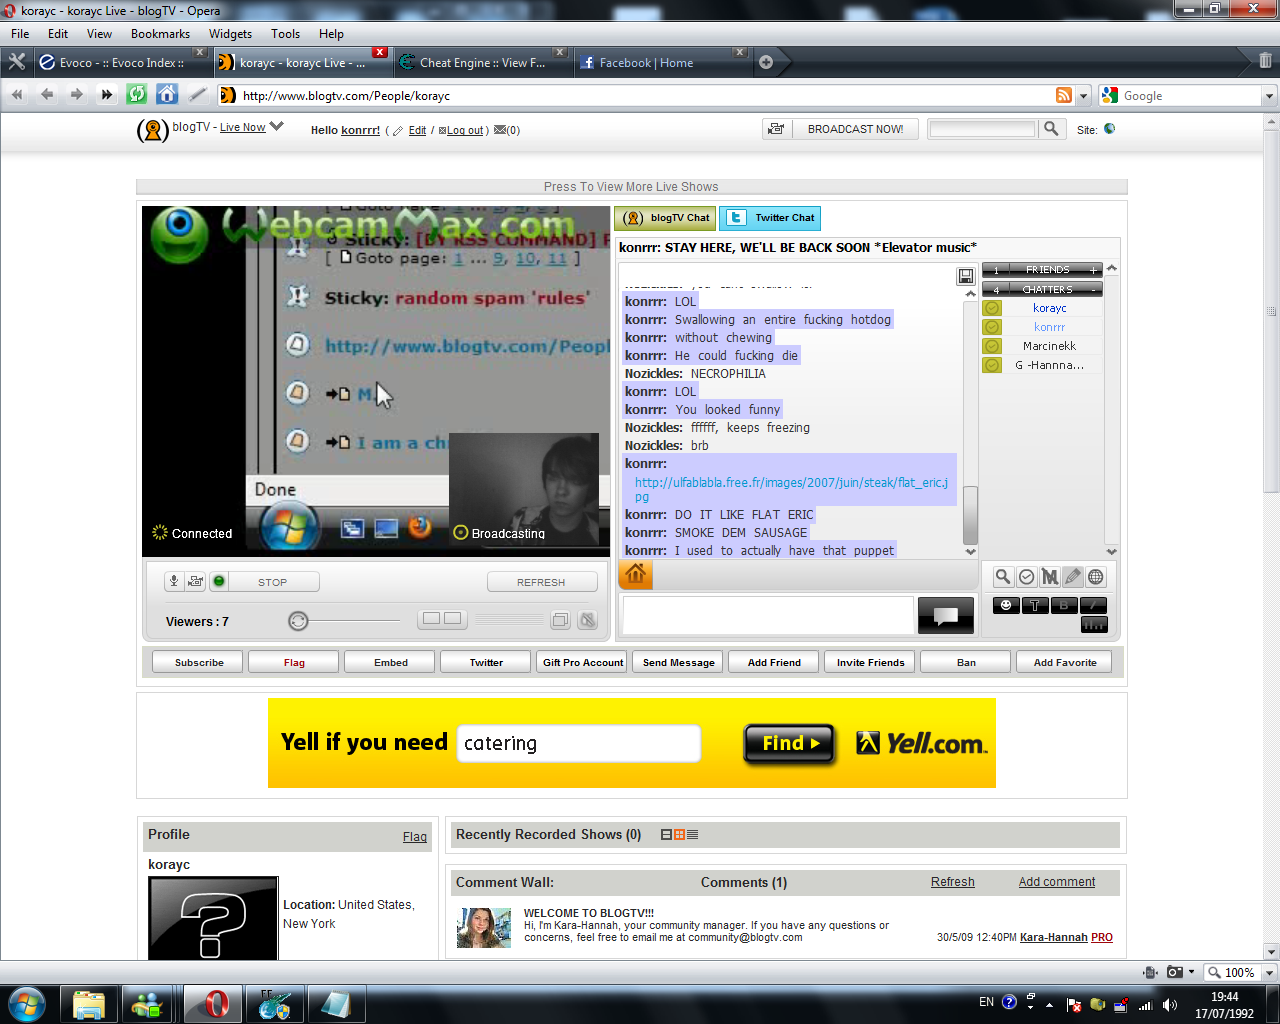Click the WebcamMax M icon in chat tools
The image size is (1280, 1024).
[x=1050, y=577]
